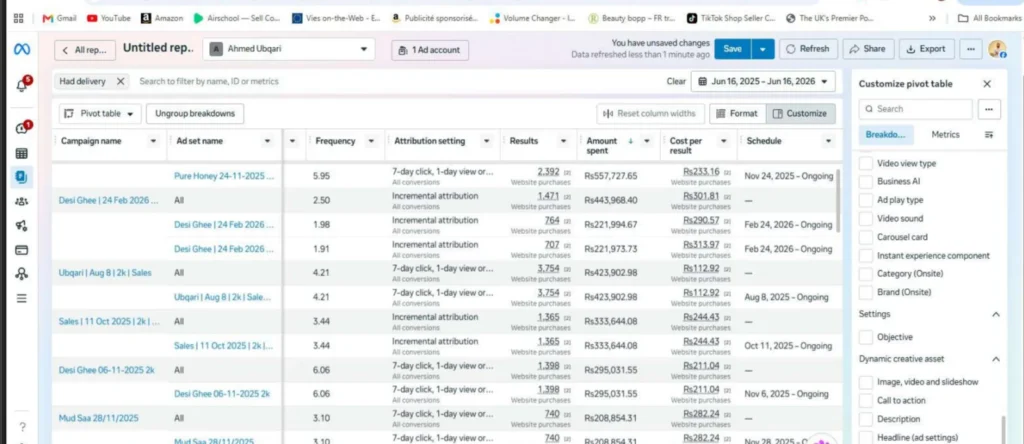Select the Format view button
Image resolution: width=1024 pixels, height=444 pixels.
point(737,114)
